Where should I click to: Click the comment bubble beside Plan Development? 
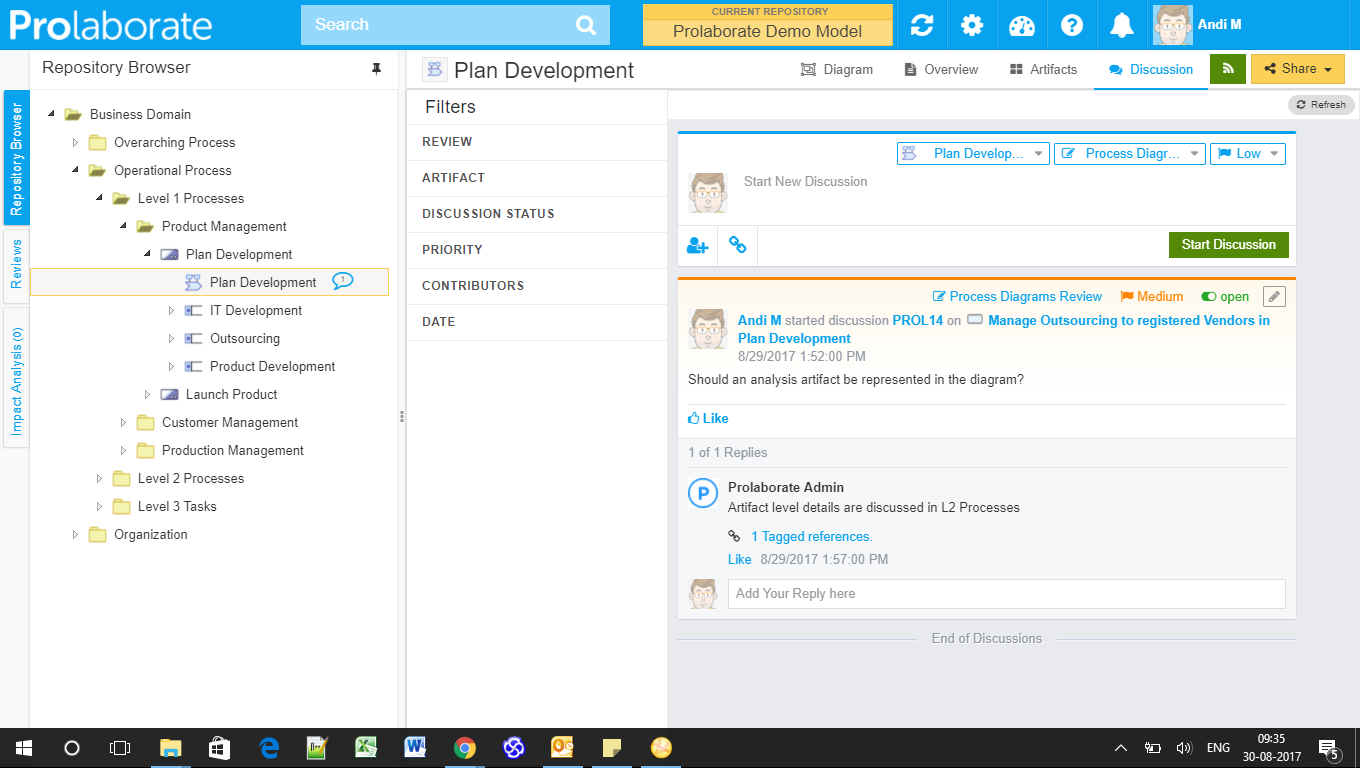click(x=342, y=281)
